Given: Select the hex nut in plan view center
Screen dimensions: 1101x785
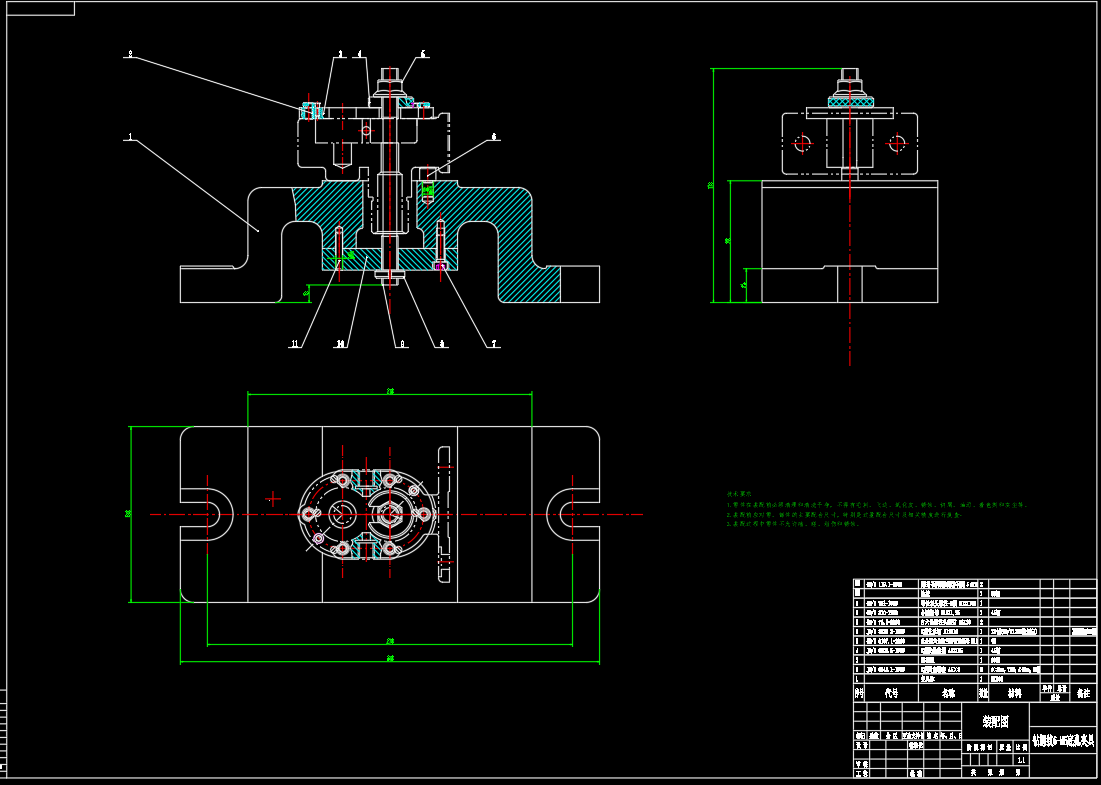Looking at the screenshot, I should [388, 516].
